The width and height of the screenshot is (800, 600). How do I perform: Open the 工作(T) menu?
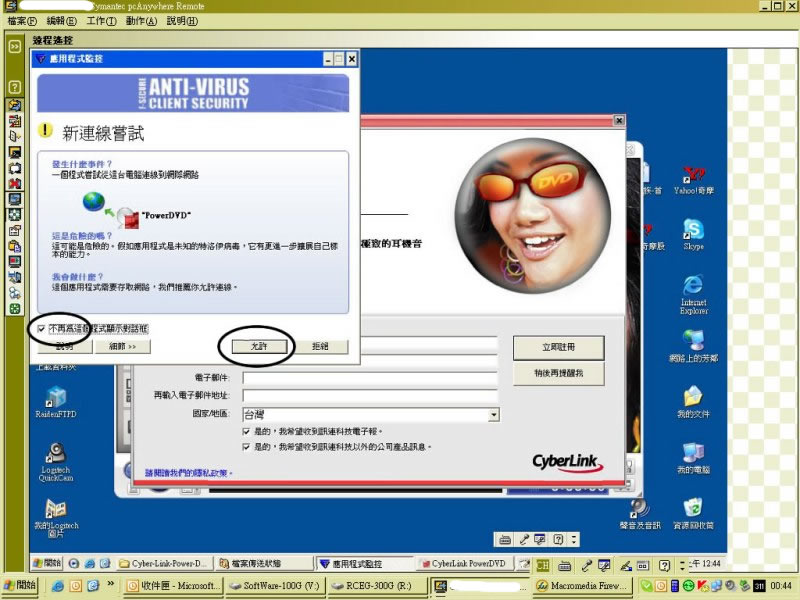point(101,21)
